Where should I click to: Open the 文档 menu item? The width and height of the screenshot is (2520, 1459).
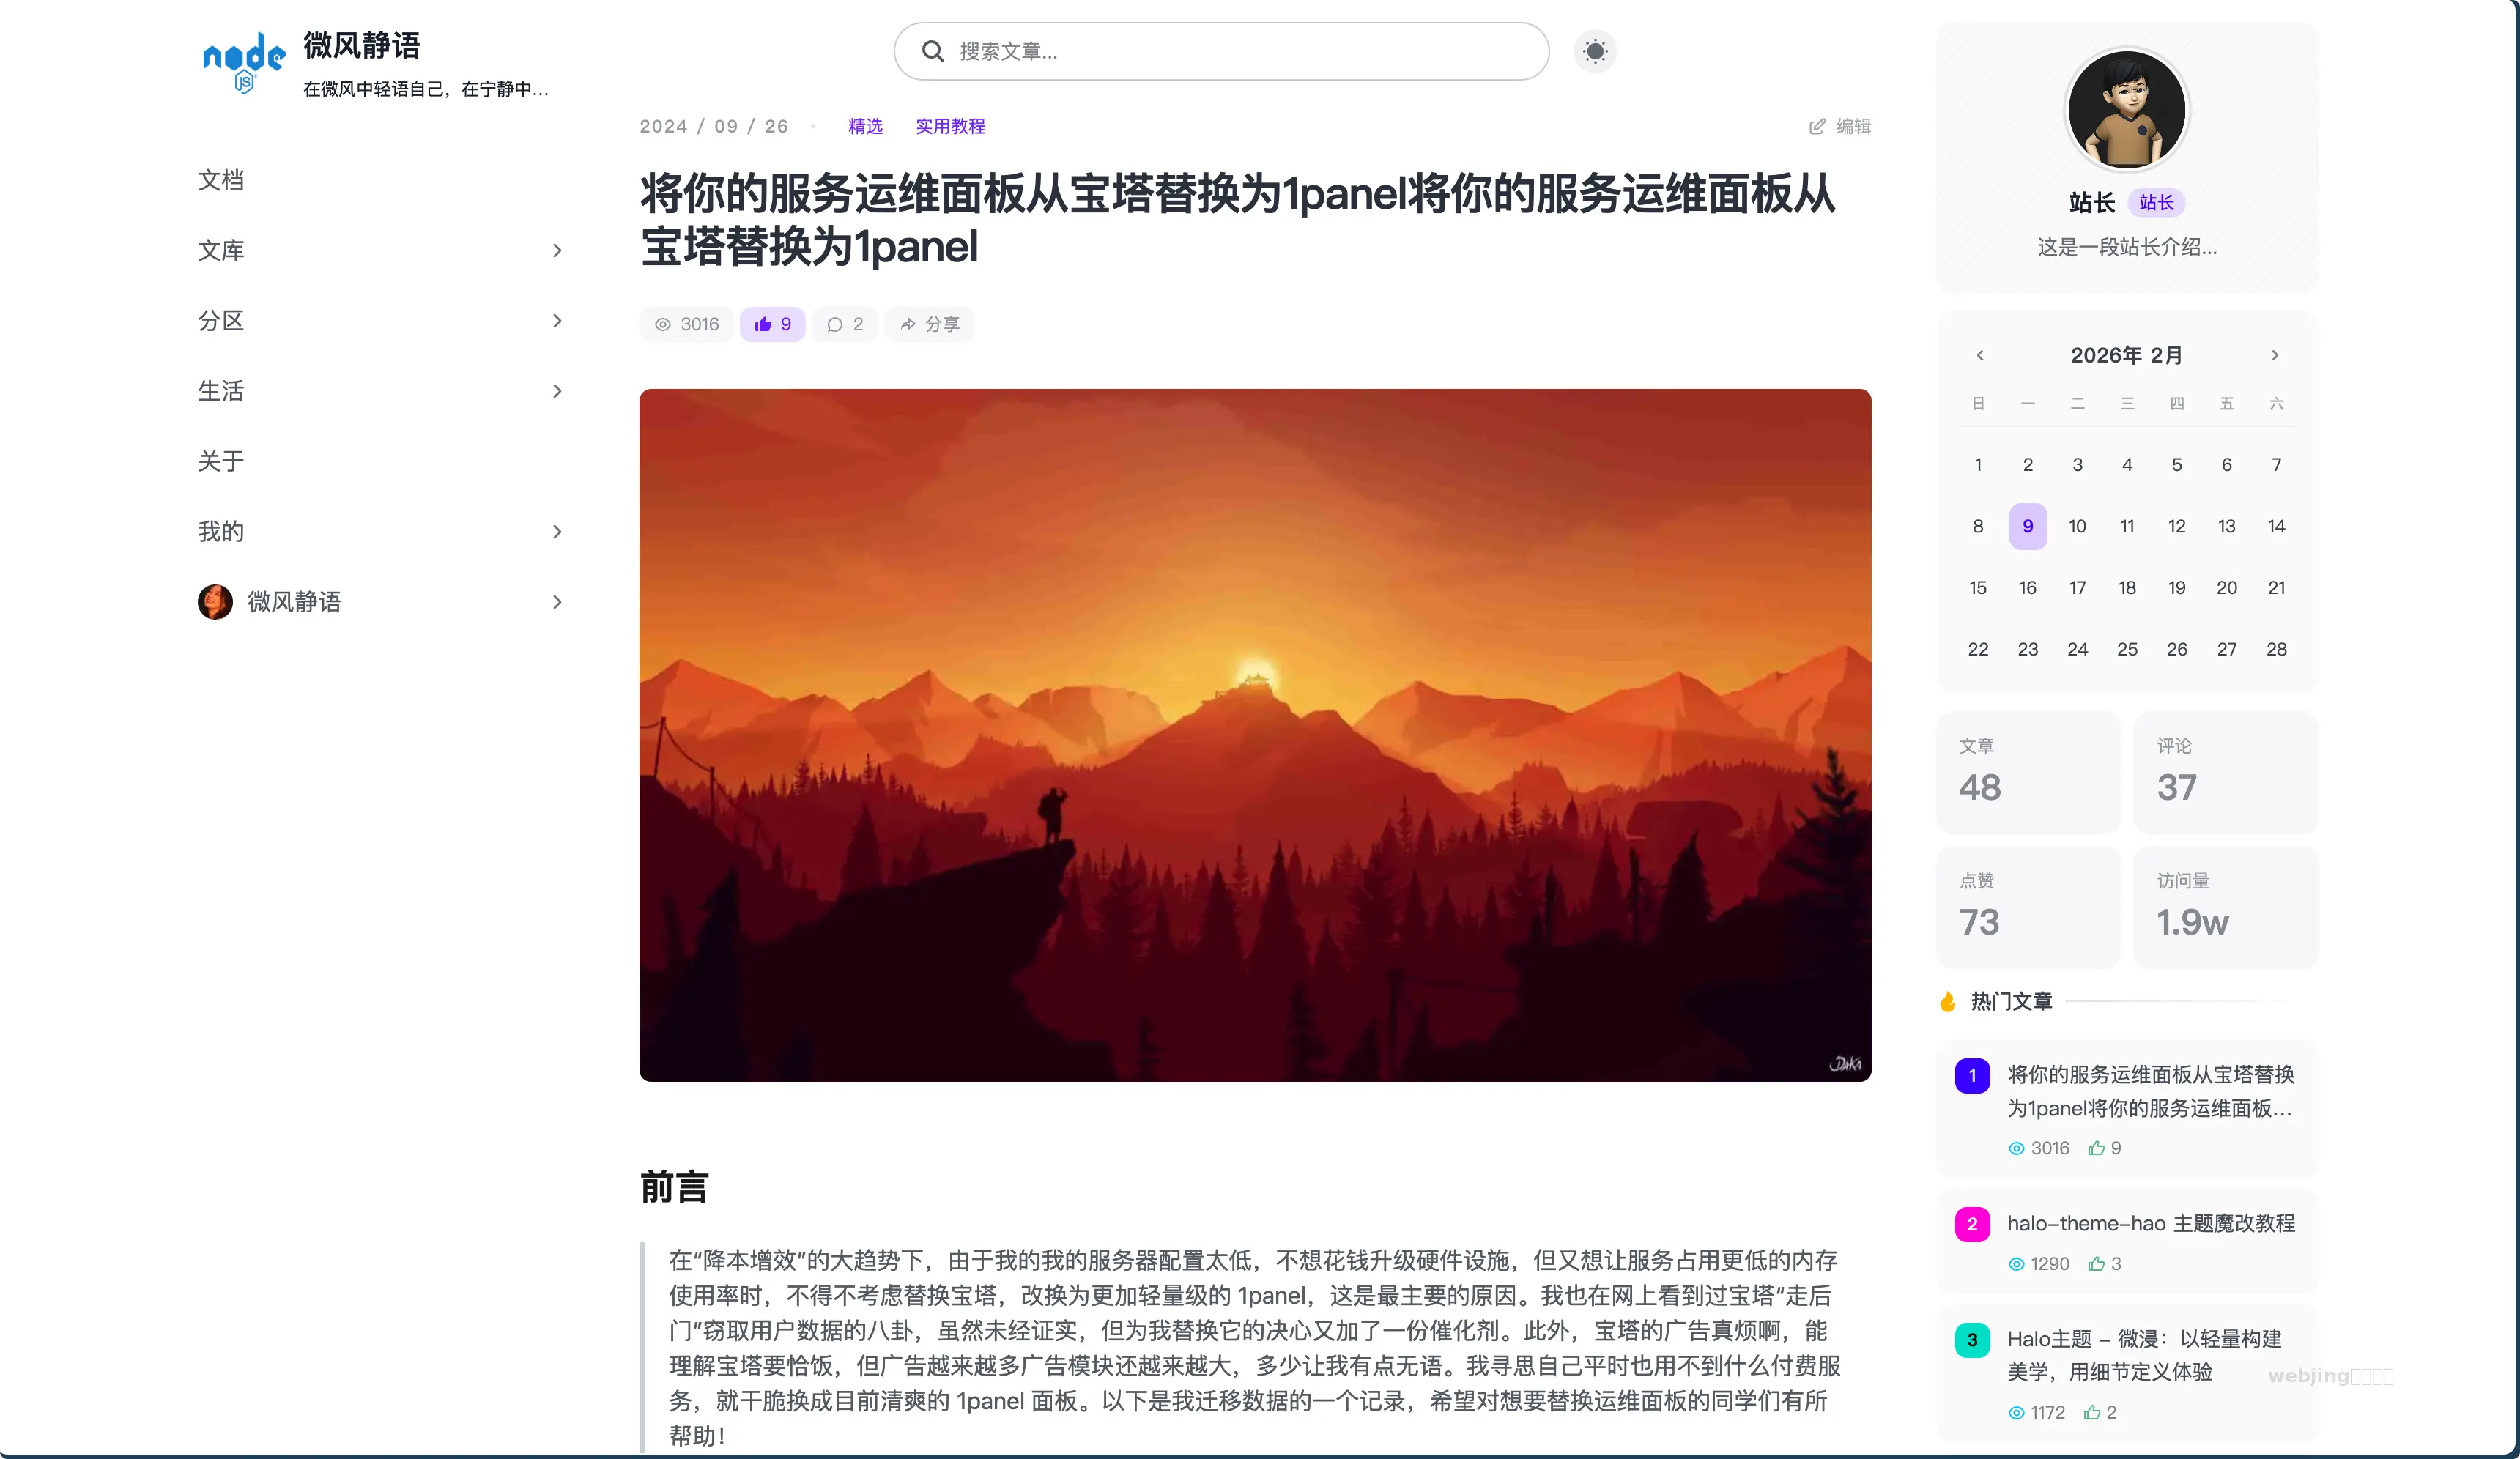click(x=221, y=180)
